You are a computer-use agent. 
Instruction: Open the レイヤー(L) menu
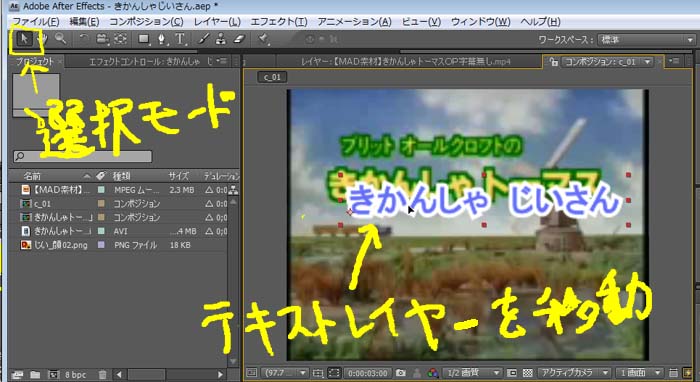pos(217,21)
